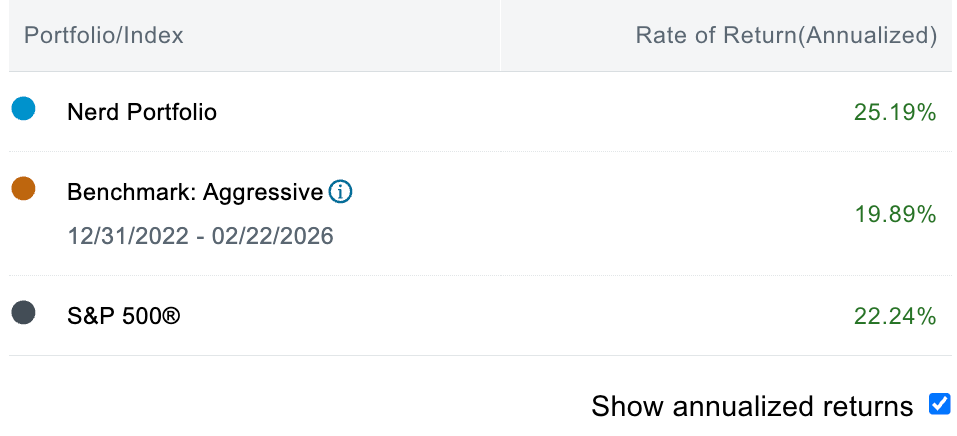Click the word 'Aggressive' in benchmark row
The image size is (957, 436).
[x=263, y=192]
